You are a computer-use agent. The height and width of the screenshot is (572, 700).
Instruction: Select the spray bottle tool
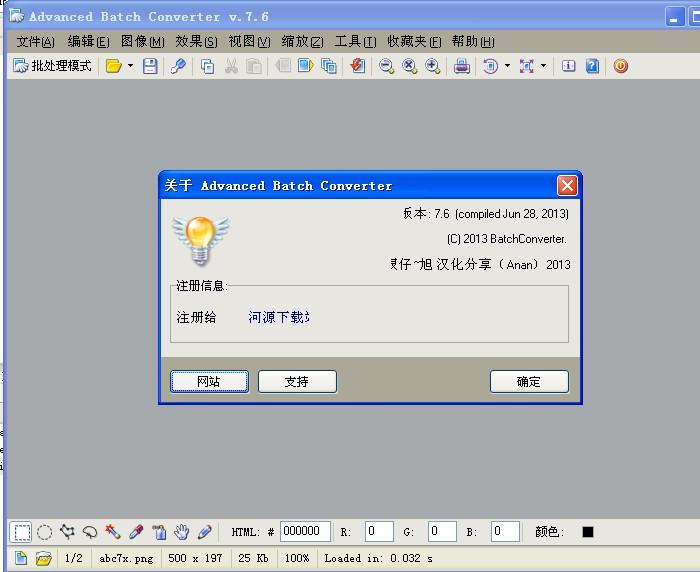(159, 531)
